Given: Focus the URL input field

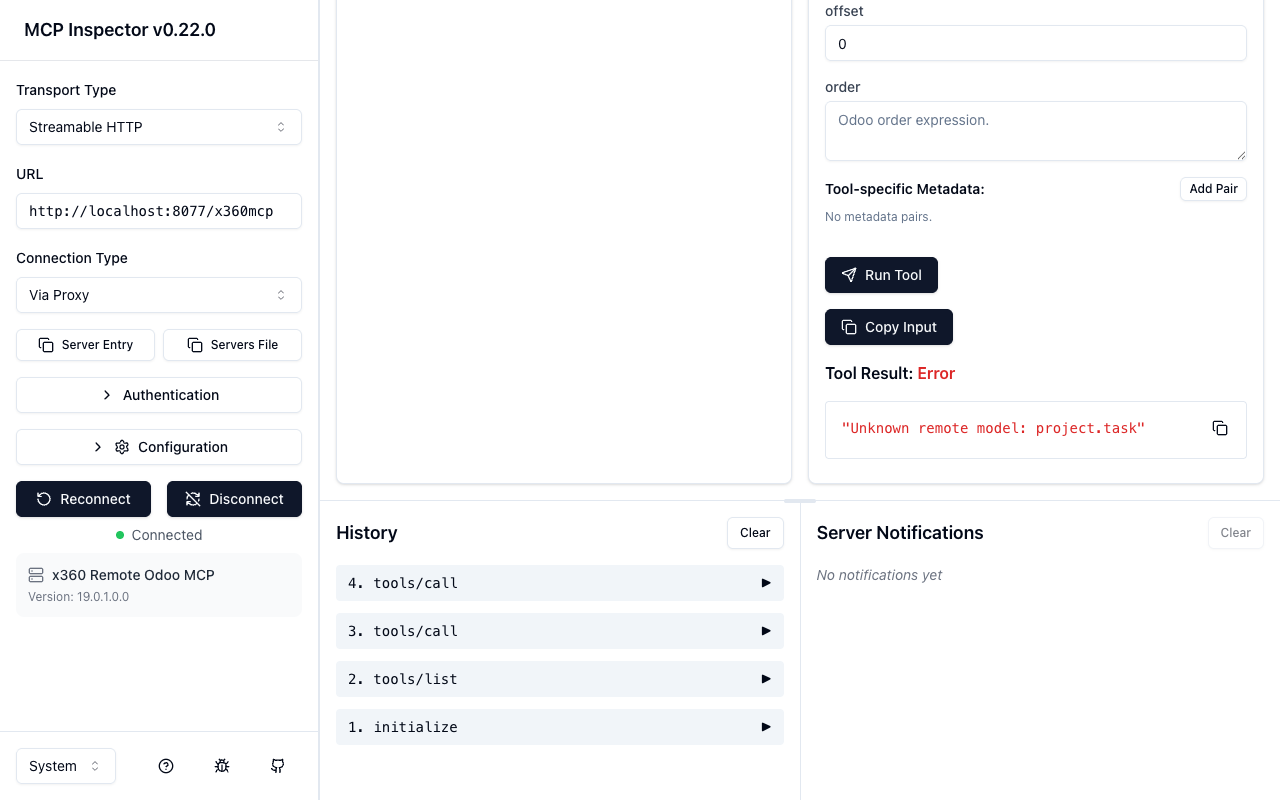Looking at the screenshot, I should click(x=159, y=211).
